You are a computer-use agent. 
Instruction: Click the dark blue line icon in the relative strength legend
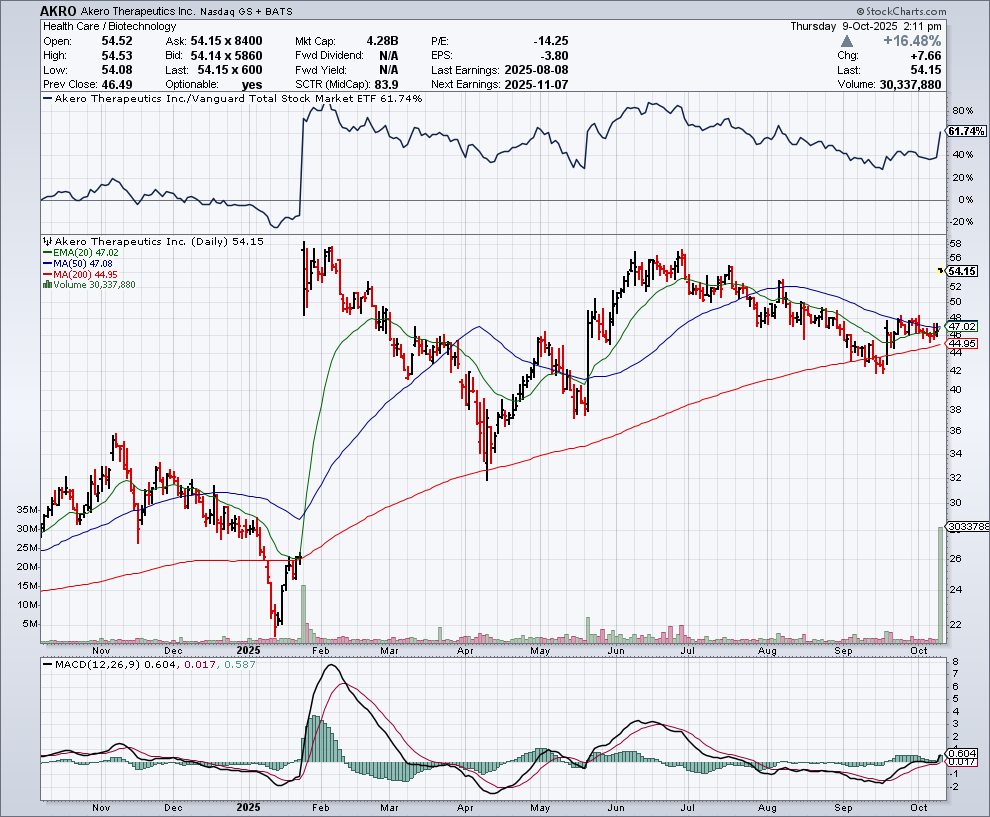(x=45, y=99)
